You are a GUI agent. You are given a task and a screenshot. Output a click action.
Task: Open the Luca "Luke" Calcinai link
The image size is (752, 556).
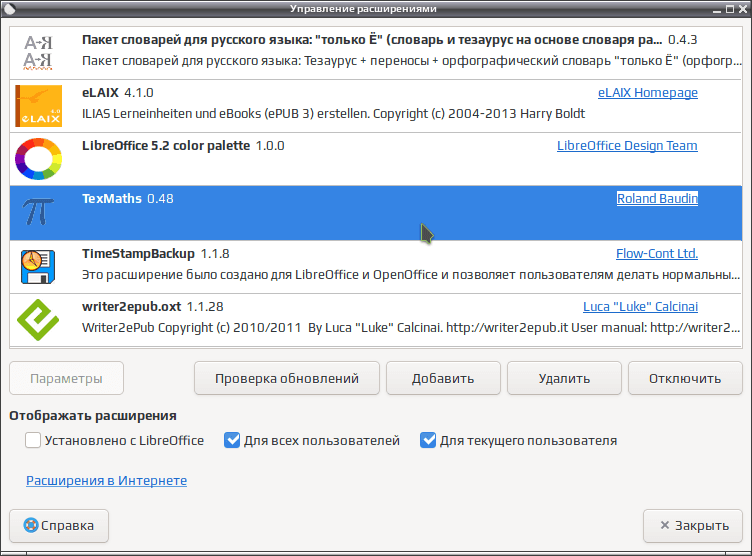pos(640,307)
